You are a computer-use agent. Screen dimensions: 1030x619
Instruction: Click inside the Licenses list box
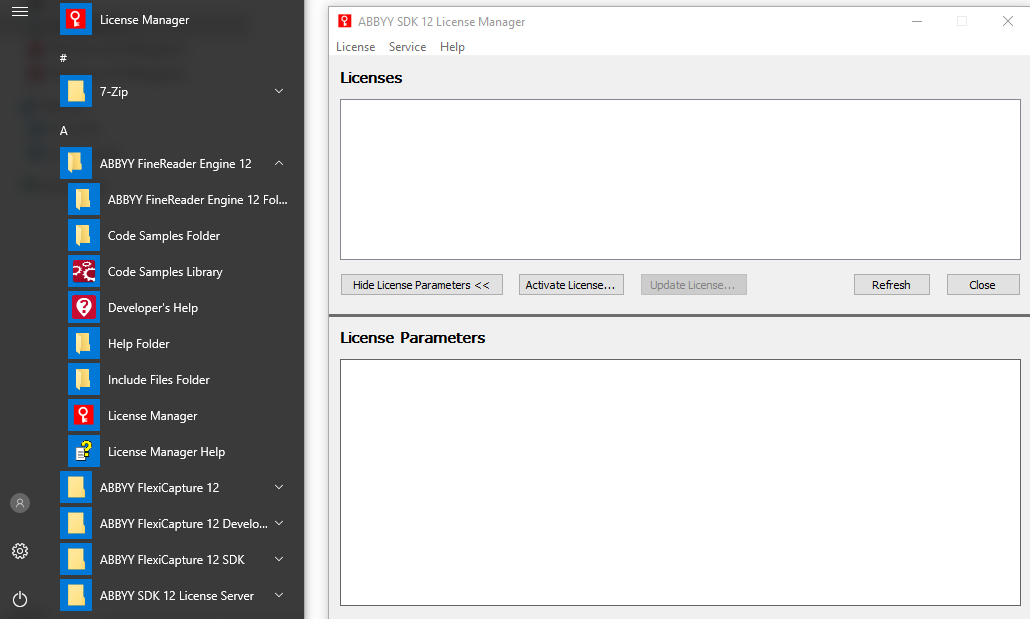(x=680, y=179)
